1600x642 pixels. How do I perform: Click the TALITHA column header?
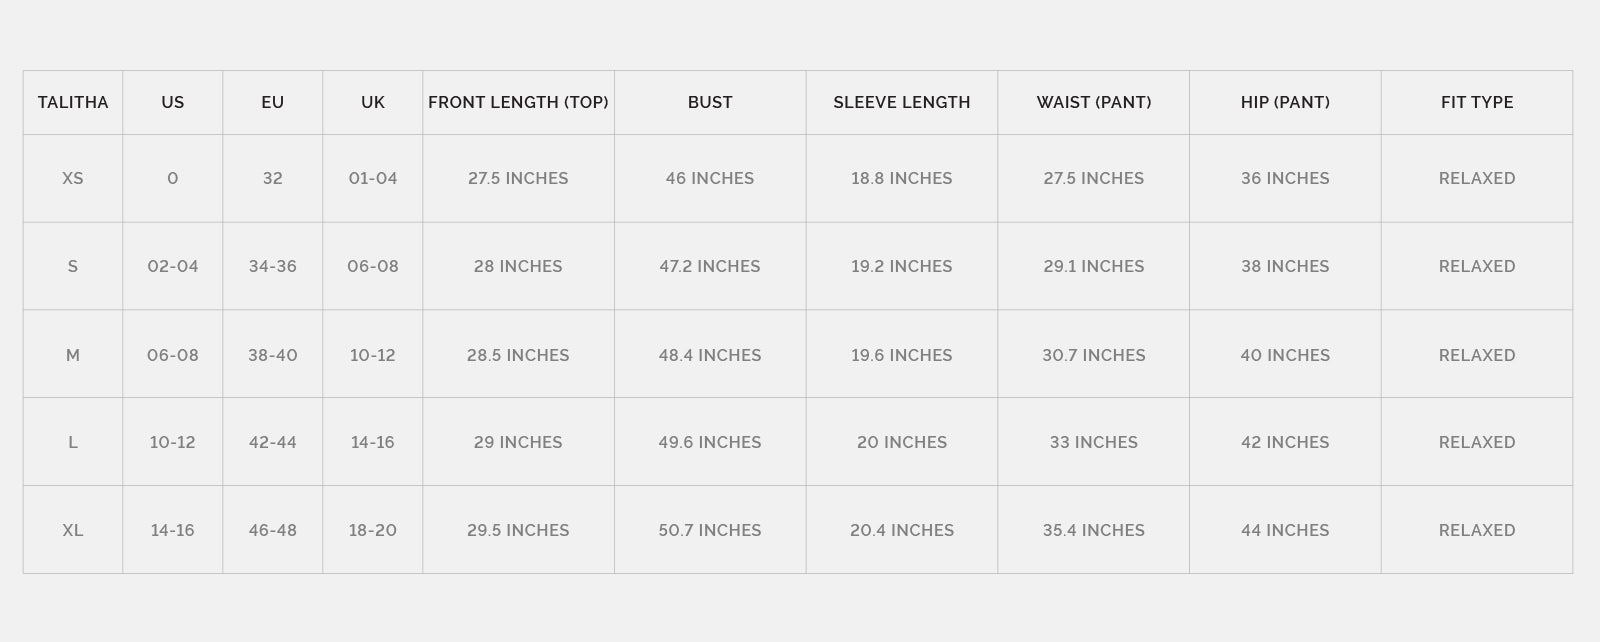click(73, 102)
